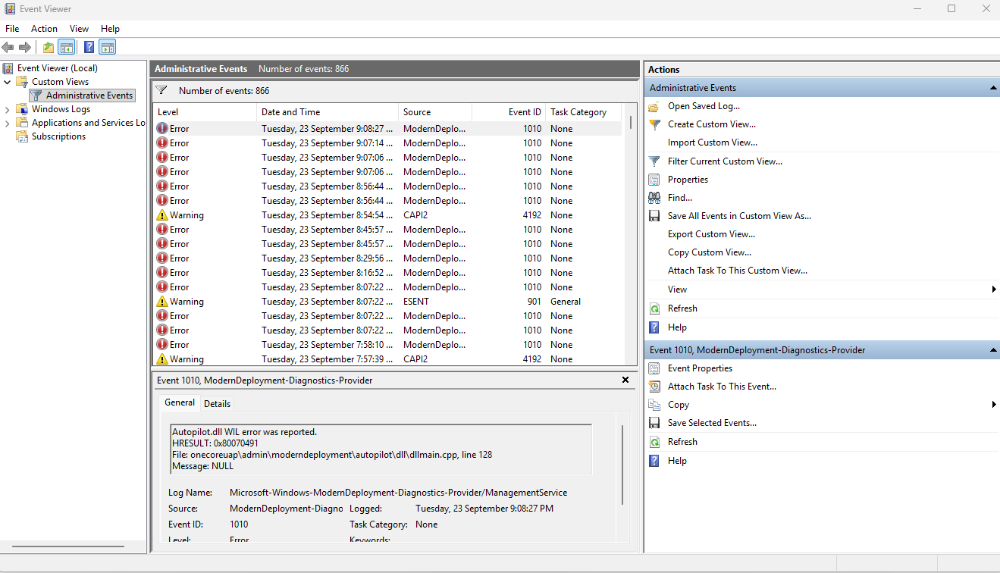The width and height of the screenshot is (1000, 573).
Task: Click the green Refresh icon under Administrative Events
Action: point(654,309)
